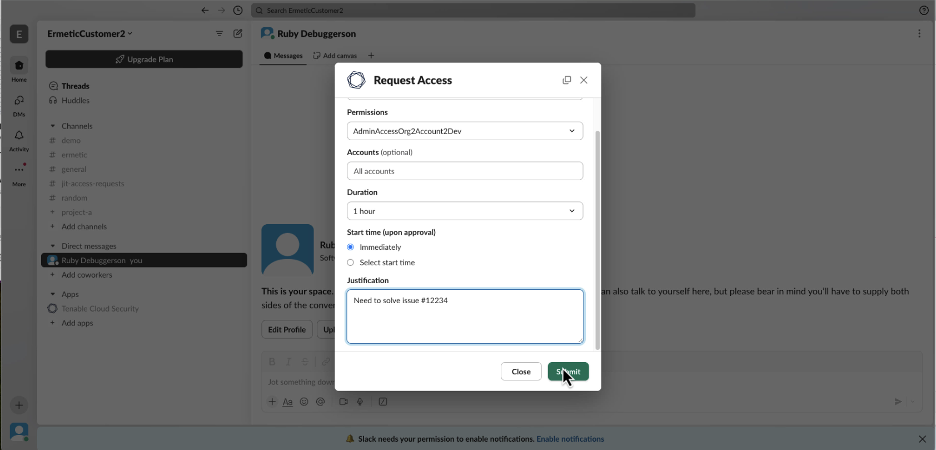Viewport: 936px width, 450px height.
Task: Record an audio clip microphone icon
Action: click(360, 402)
